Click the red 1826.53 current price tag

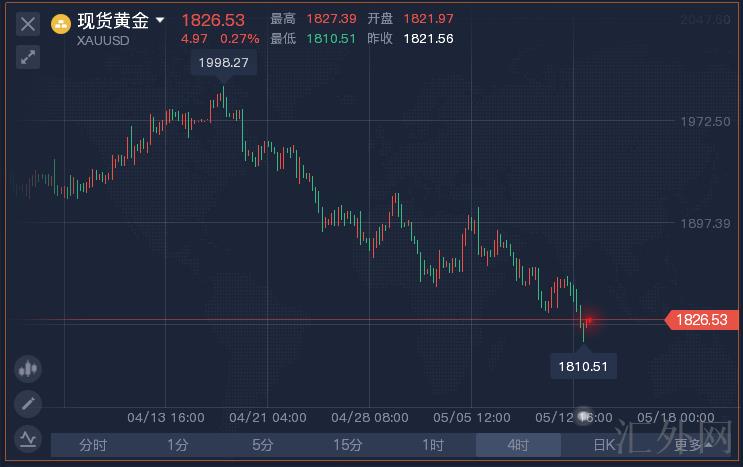[702, 320]
